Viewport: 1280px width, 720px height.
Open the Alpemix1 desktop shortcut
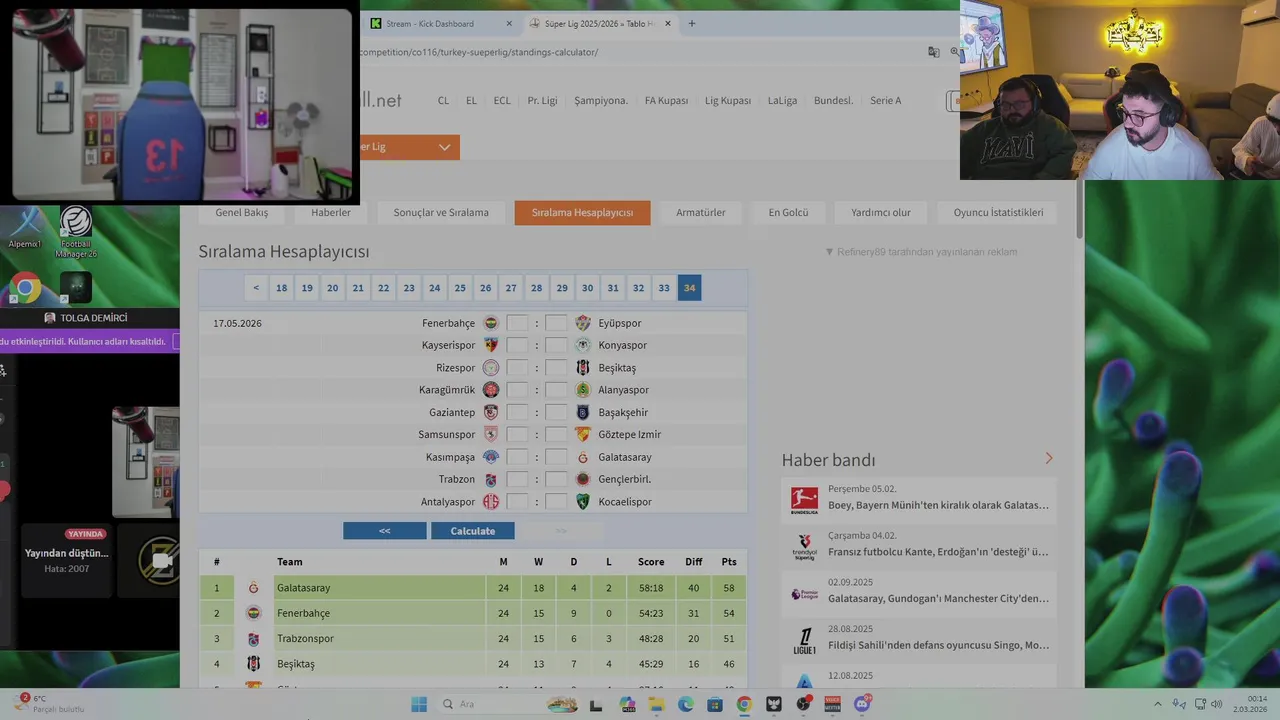(25, 227)
